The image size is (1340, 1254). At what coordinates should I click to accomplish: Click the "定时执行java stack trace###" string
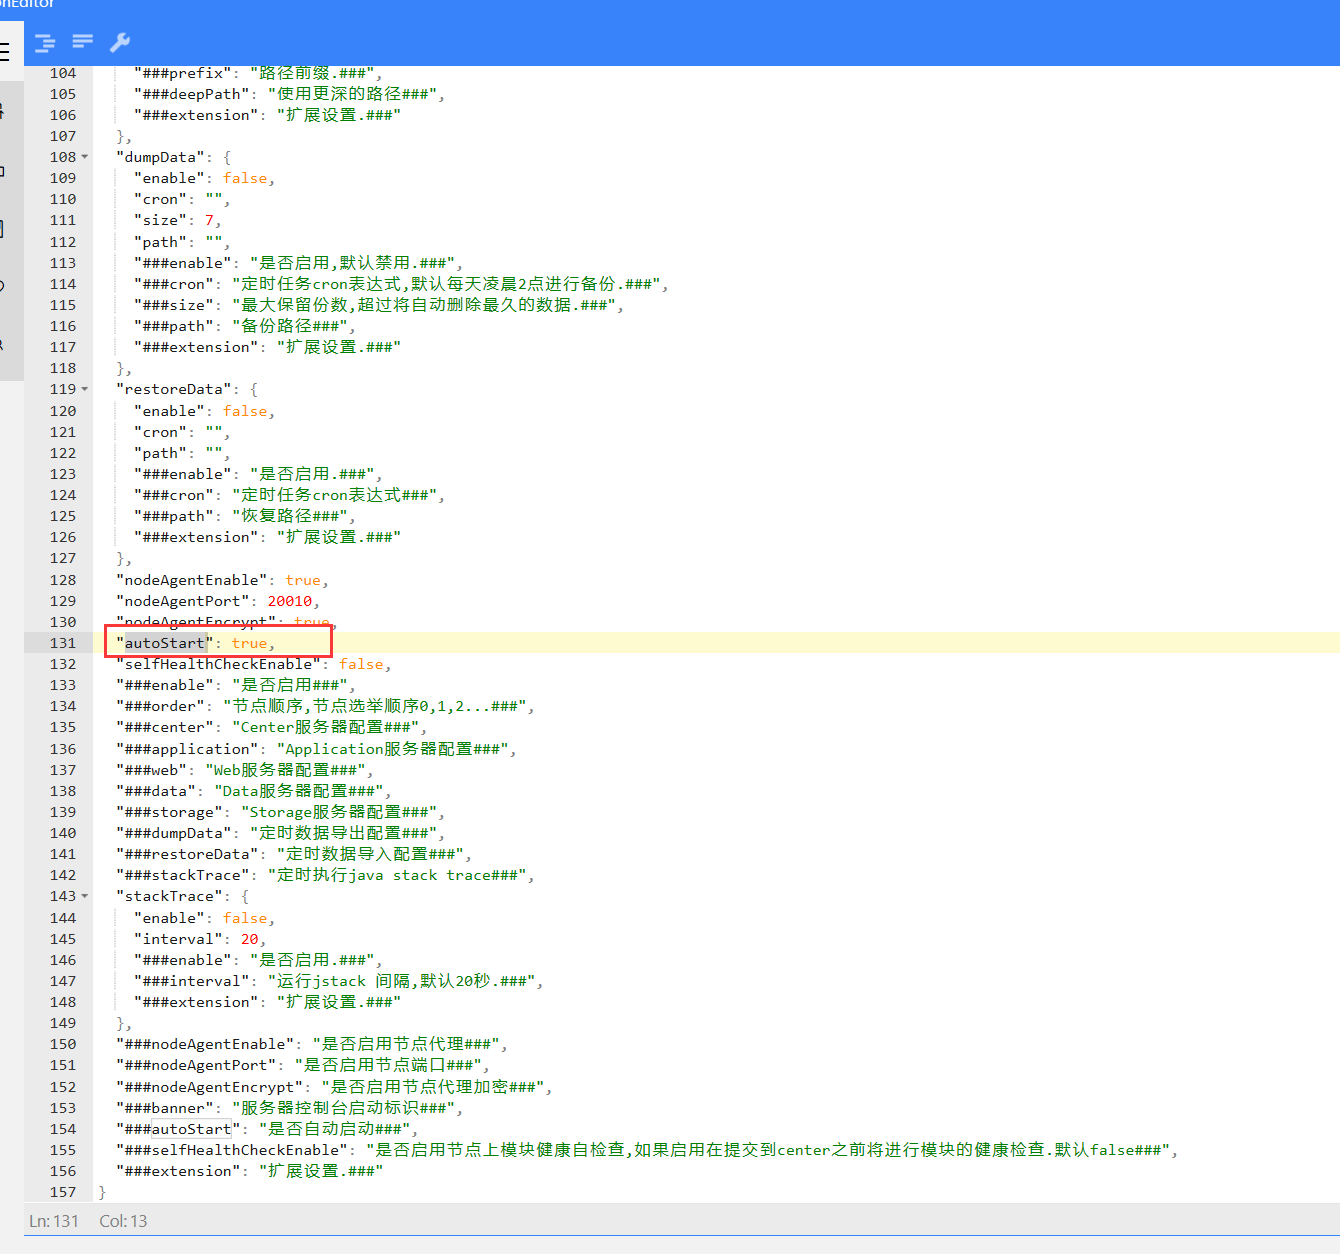click(397, 875)
